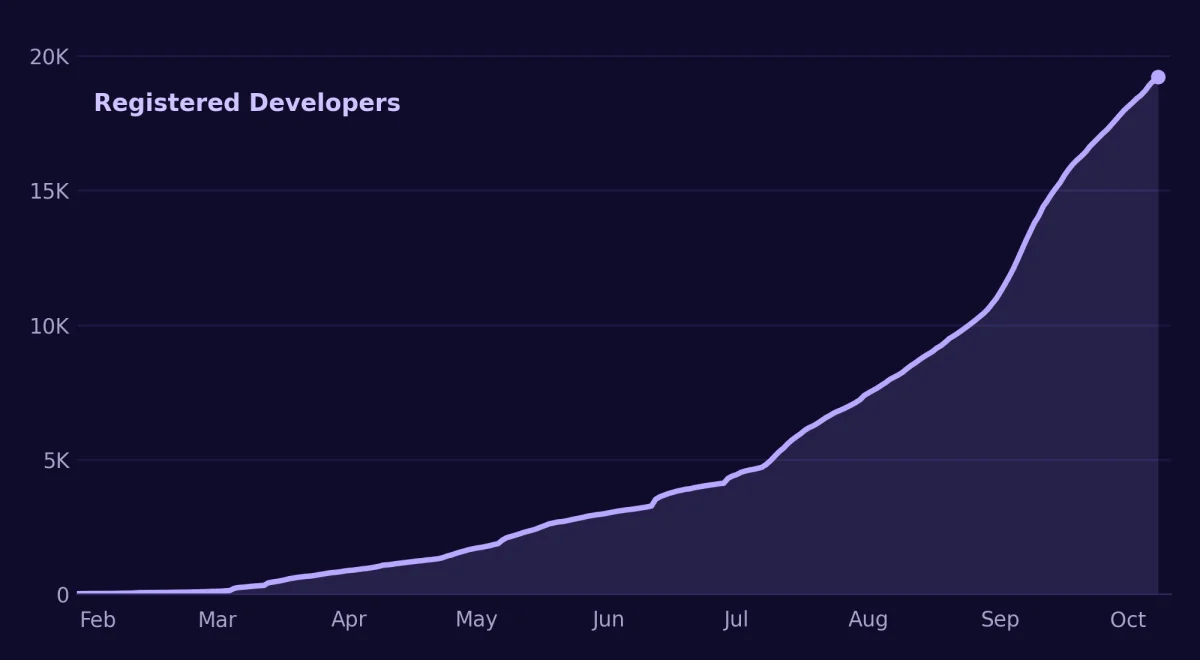Click the '10K' y-axis label

point(49,326)
